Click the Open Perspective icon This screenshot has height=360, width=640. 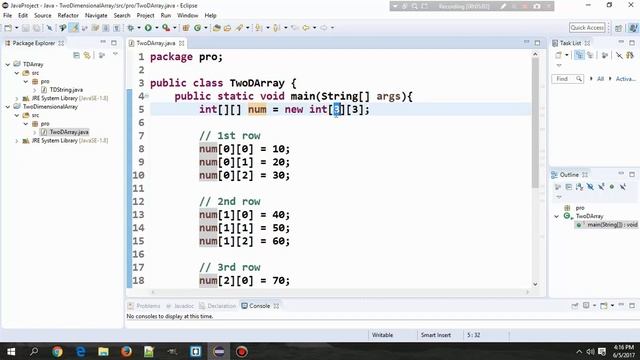coord(619,28)
